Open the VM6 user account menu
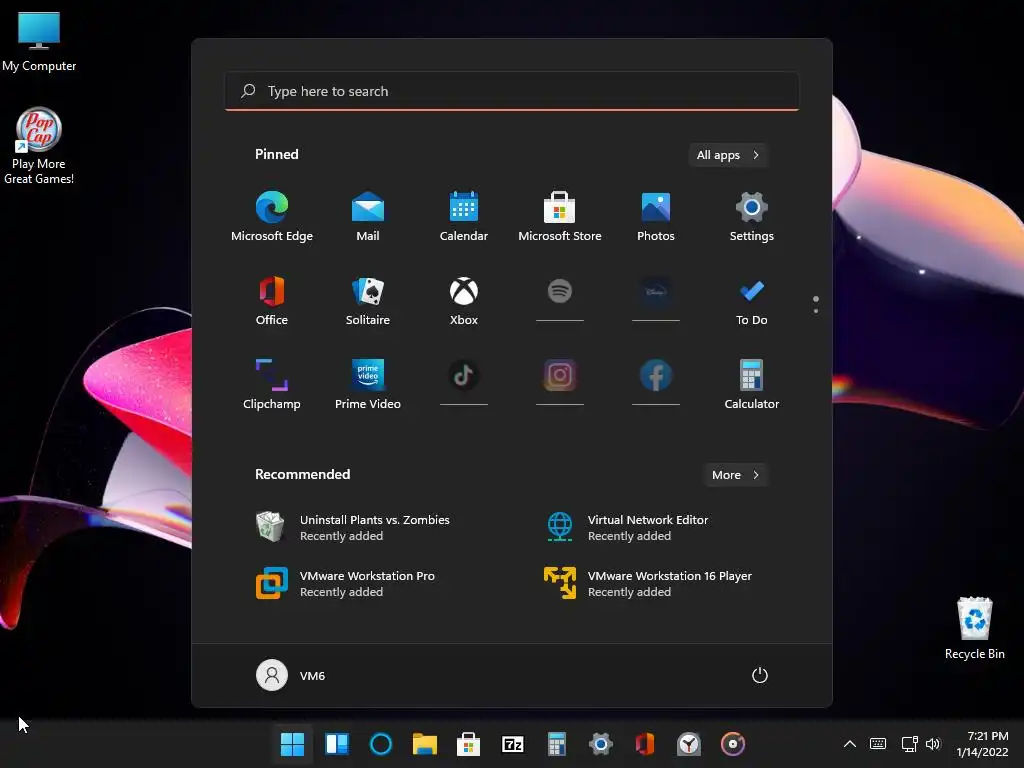Screen dimensions: 1024x768 coord(291,675)
